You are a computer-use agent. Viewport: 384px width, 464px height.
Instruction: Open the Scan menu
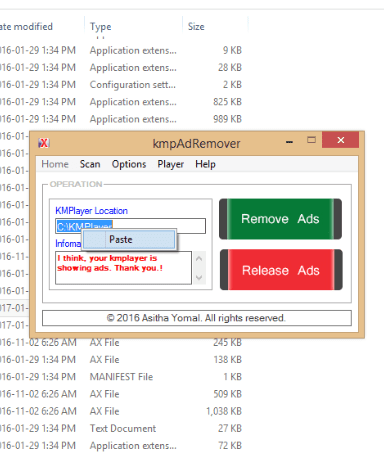(x=90, y=164)
